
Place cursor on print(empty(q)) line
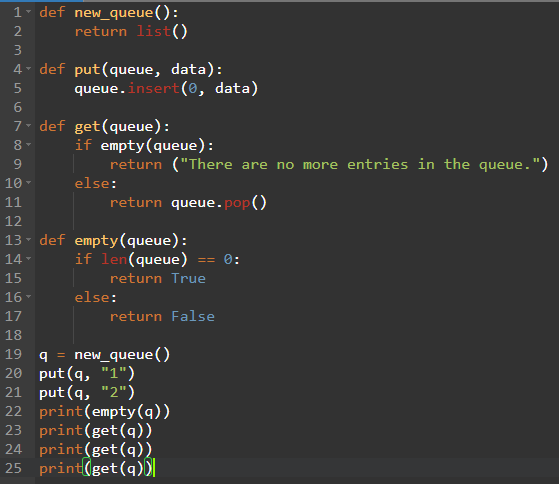(x=104, y=412)
